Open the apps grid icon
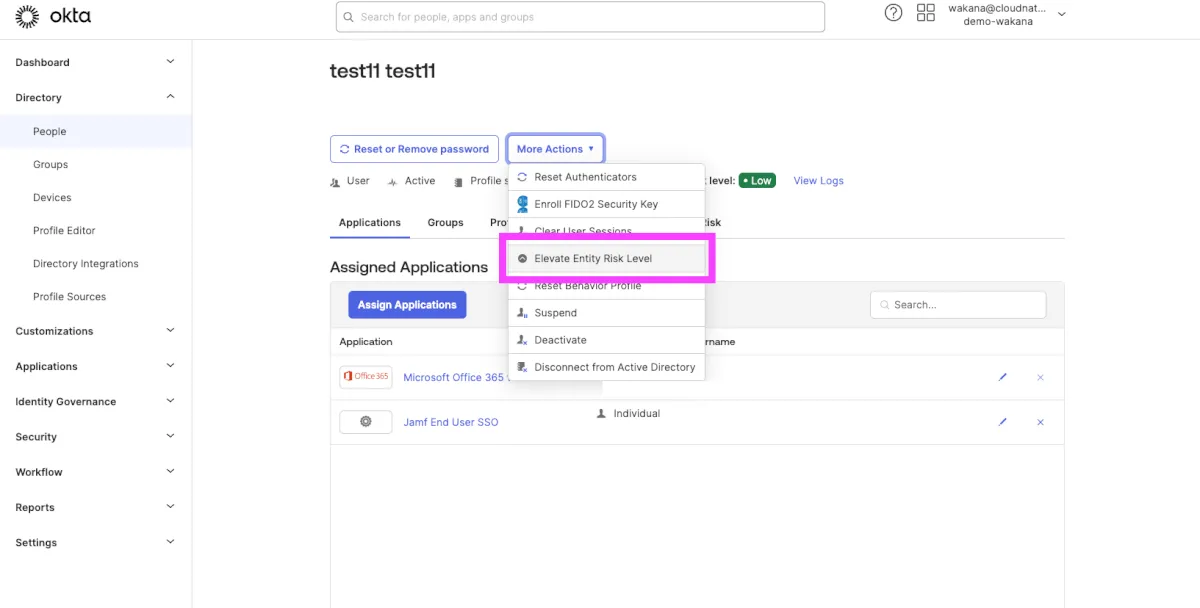1200x608 pixels. (x=925, y=14)
